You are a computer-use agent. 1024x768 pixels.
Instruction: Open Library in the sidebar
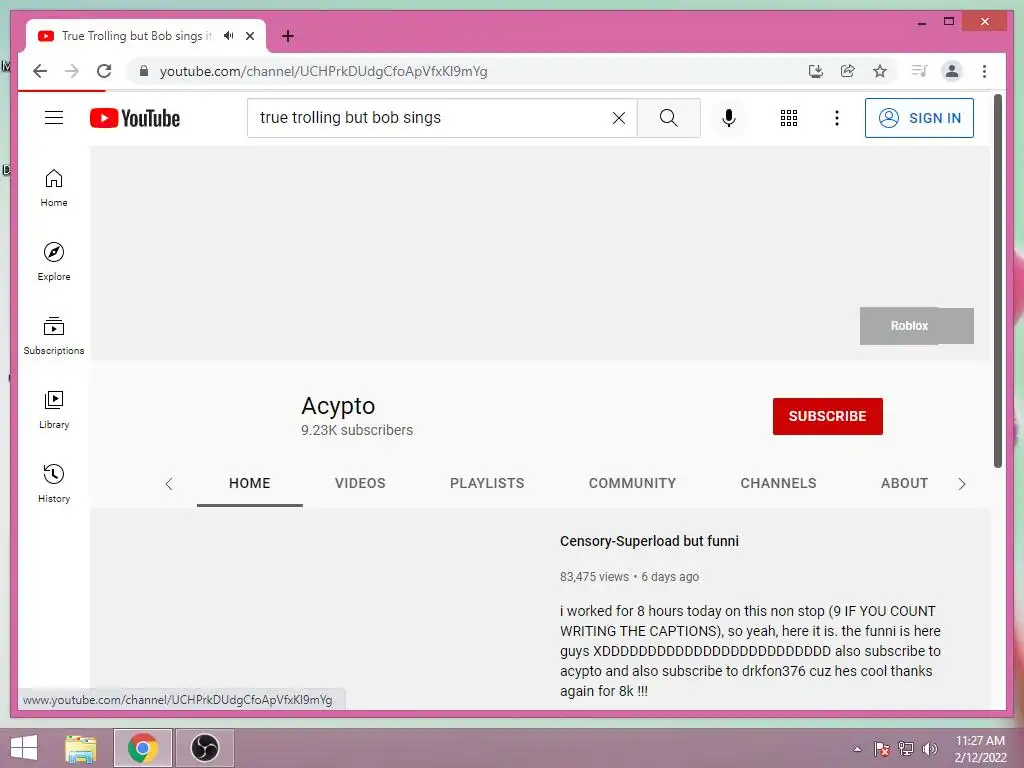54,409
